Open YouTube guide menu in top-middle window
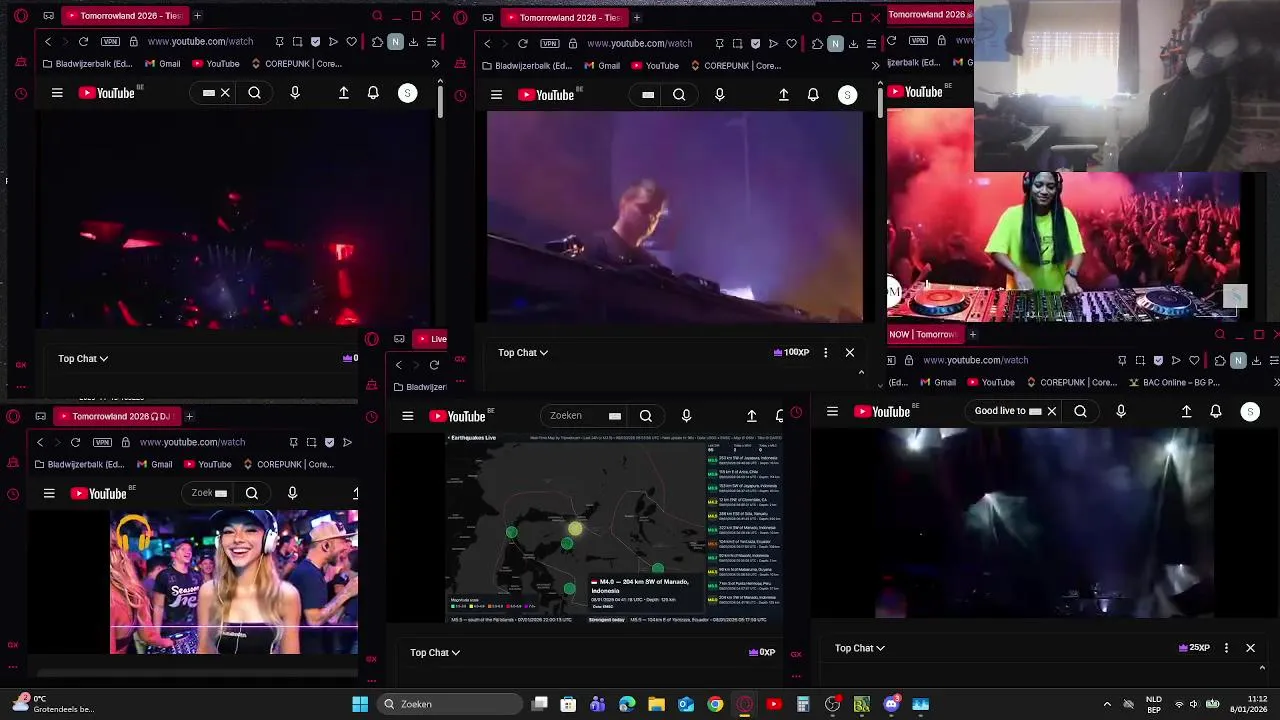Screen dimensions: 1280x720 [496, 95]
